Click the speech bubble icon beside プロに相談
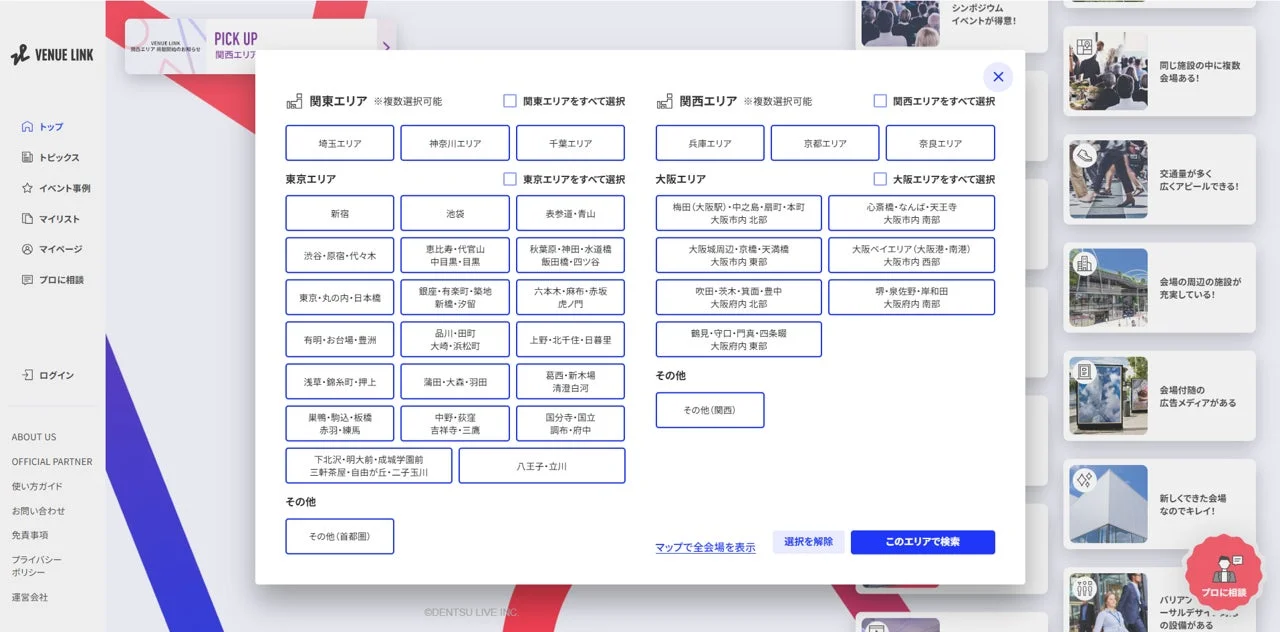This screenshot has height=632, width=1280. 27,280
